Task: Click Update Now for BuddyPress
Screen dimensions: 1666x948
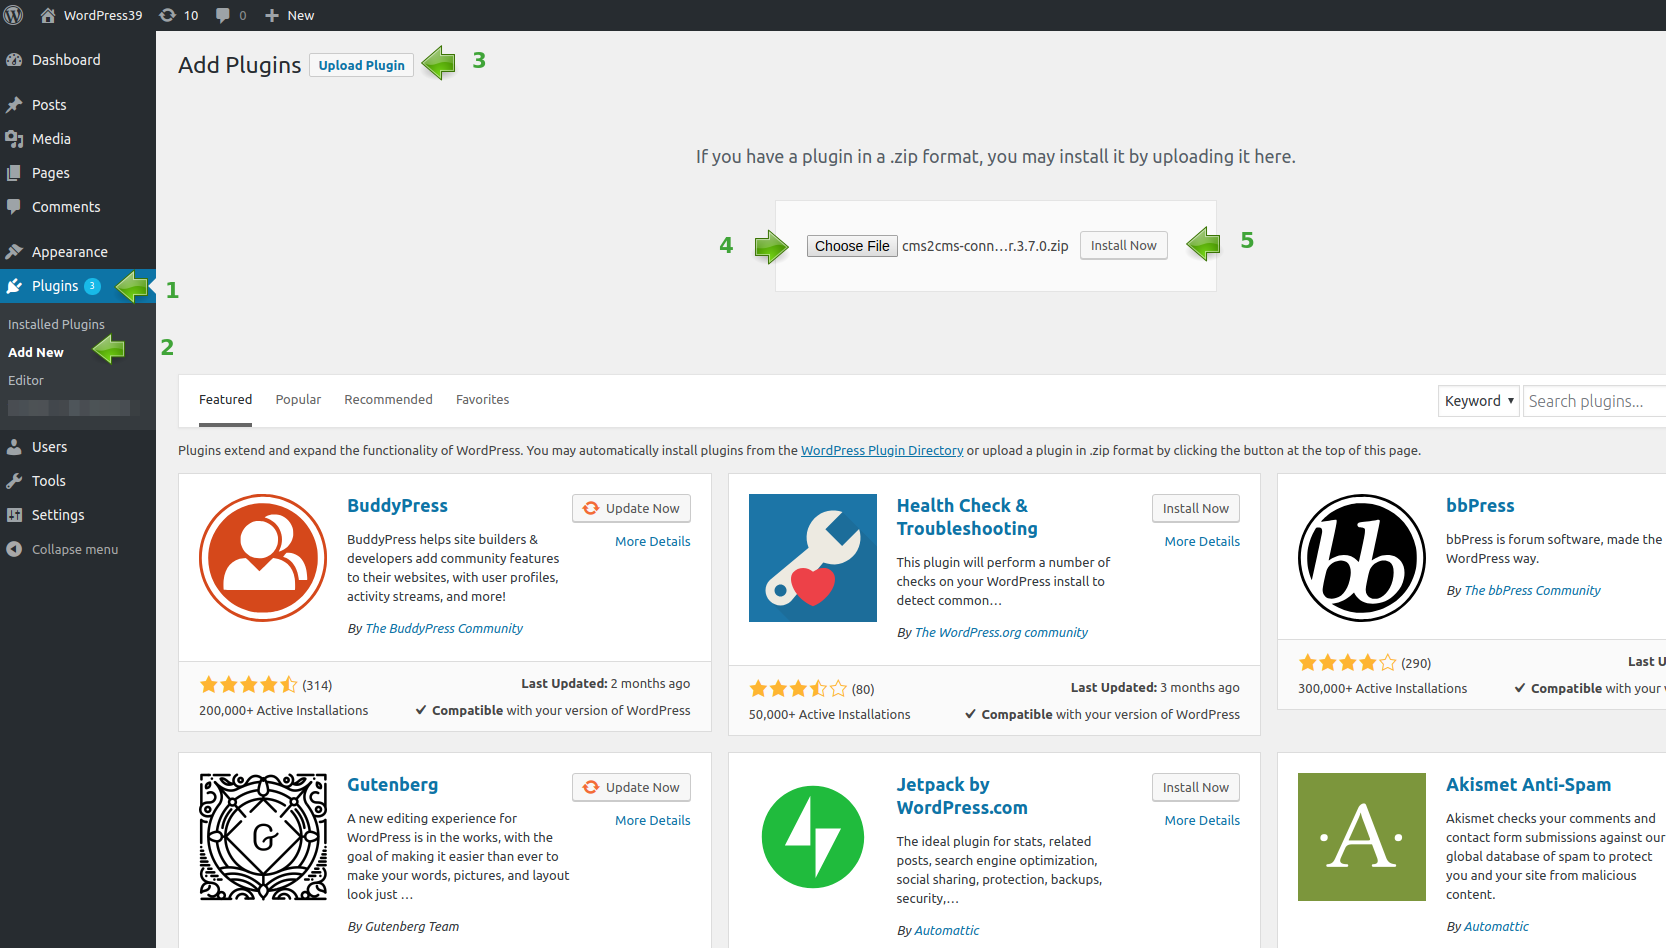Action: click(x=631, y=508)
